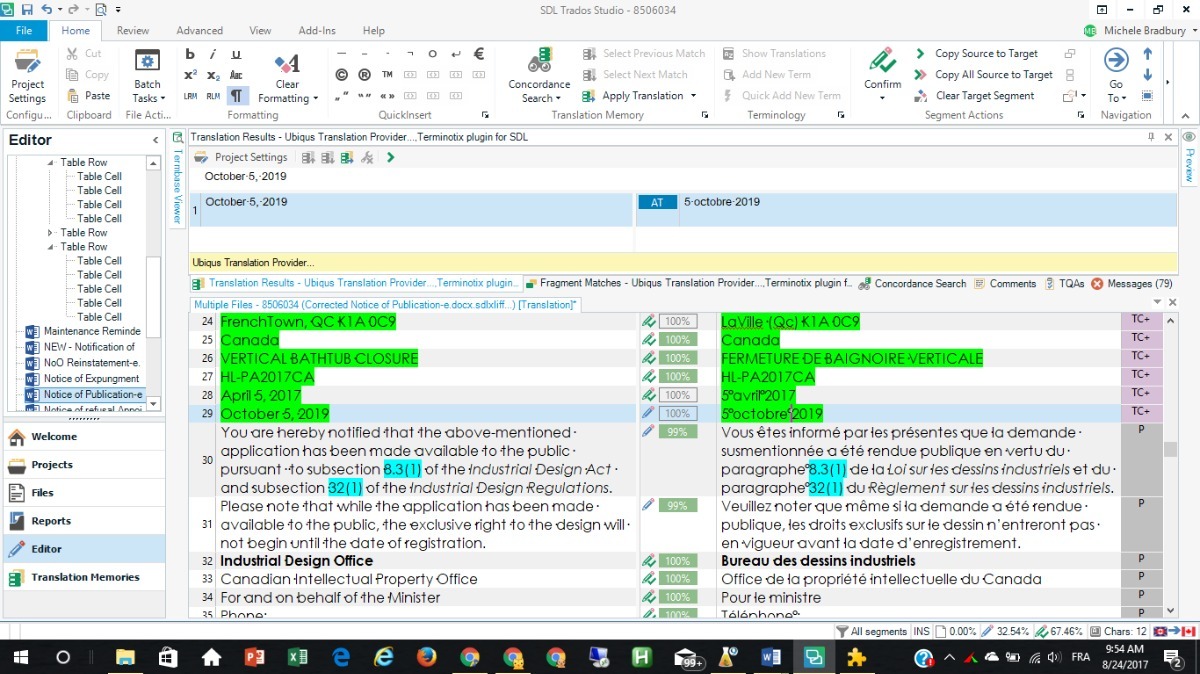Image resolution: width=1200 pixels, height=674 pixels.
Task: Save the document from quick access toolbar
Action: click(27, 9)
